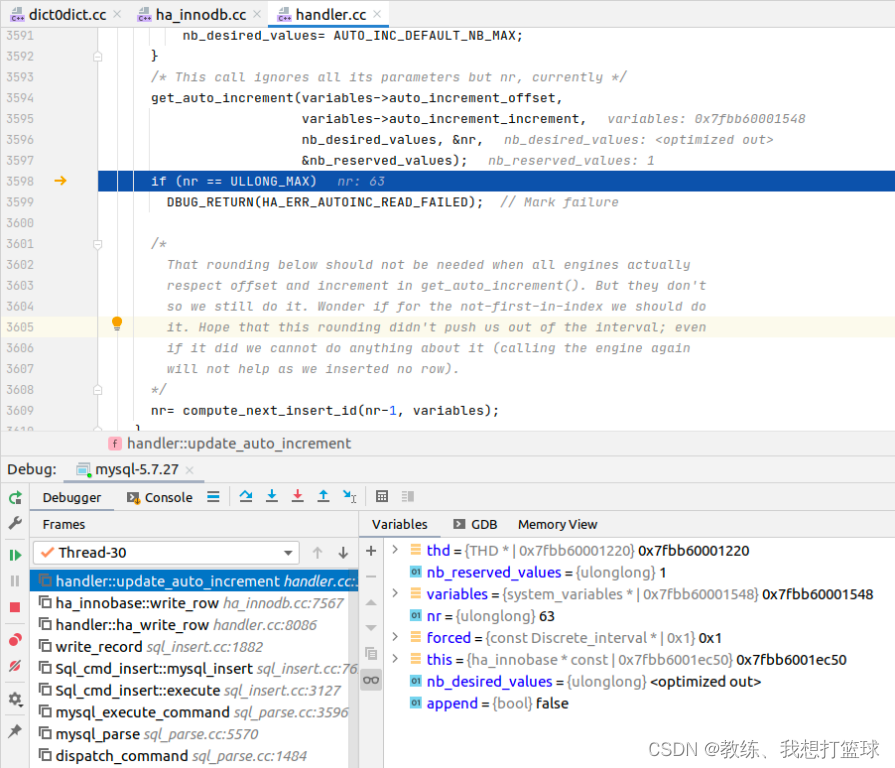895x768 pixels.
Task: Click the Step Out icon
Action: [x=324, y=496]
